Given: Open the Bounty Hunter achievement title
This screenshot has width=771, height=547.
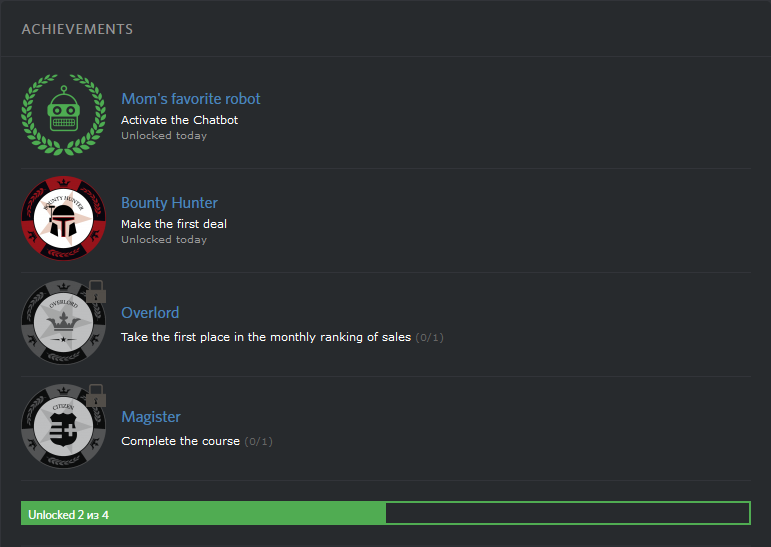Looking at the screenshot, I should click(169, 203).
